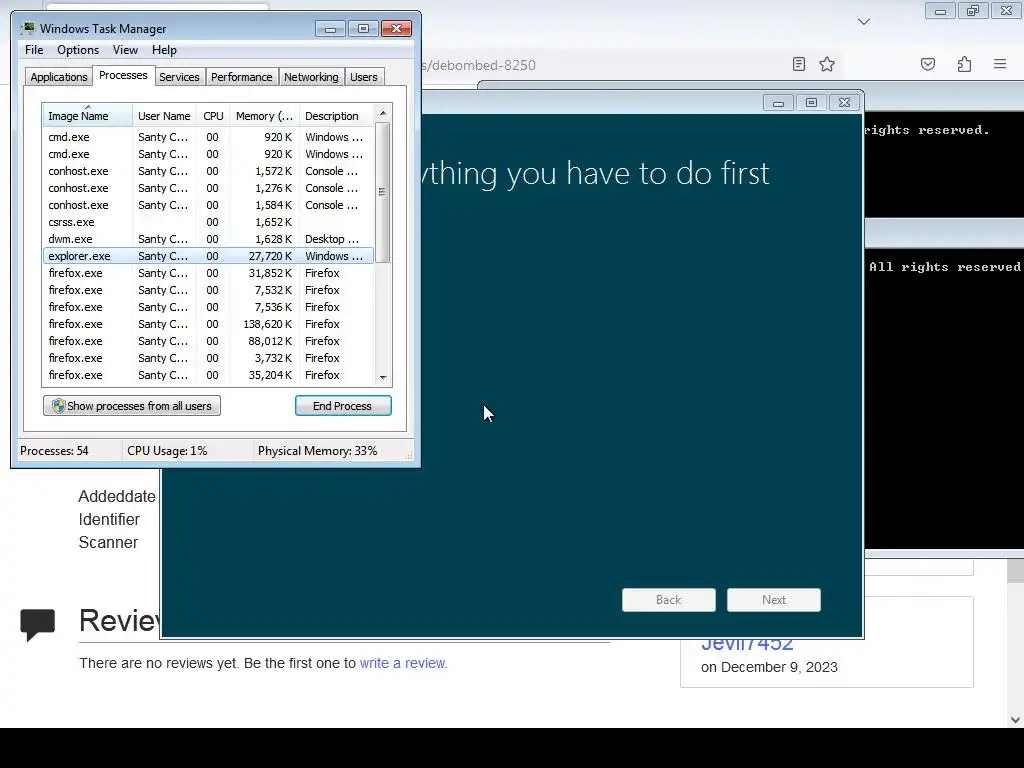1024x768 pixels.
Task: Restore down the Firefox window
Action: click(973, 11)
